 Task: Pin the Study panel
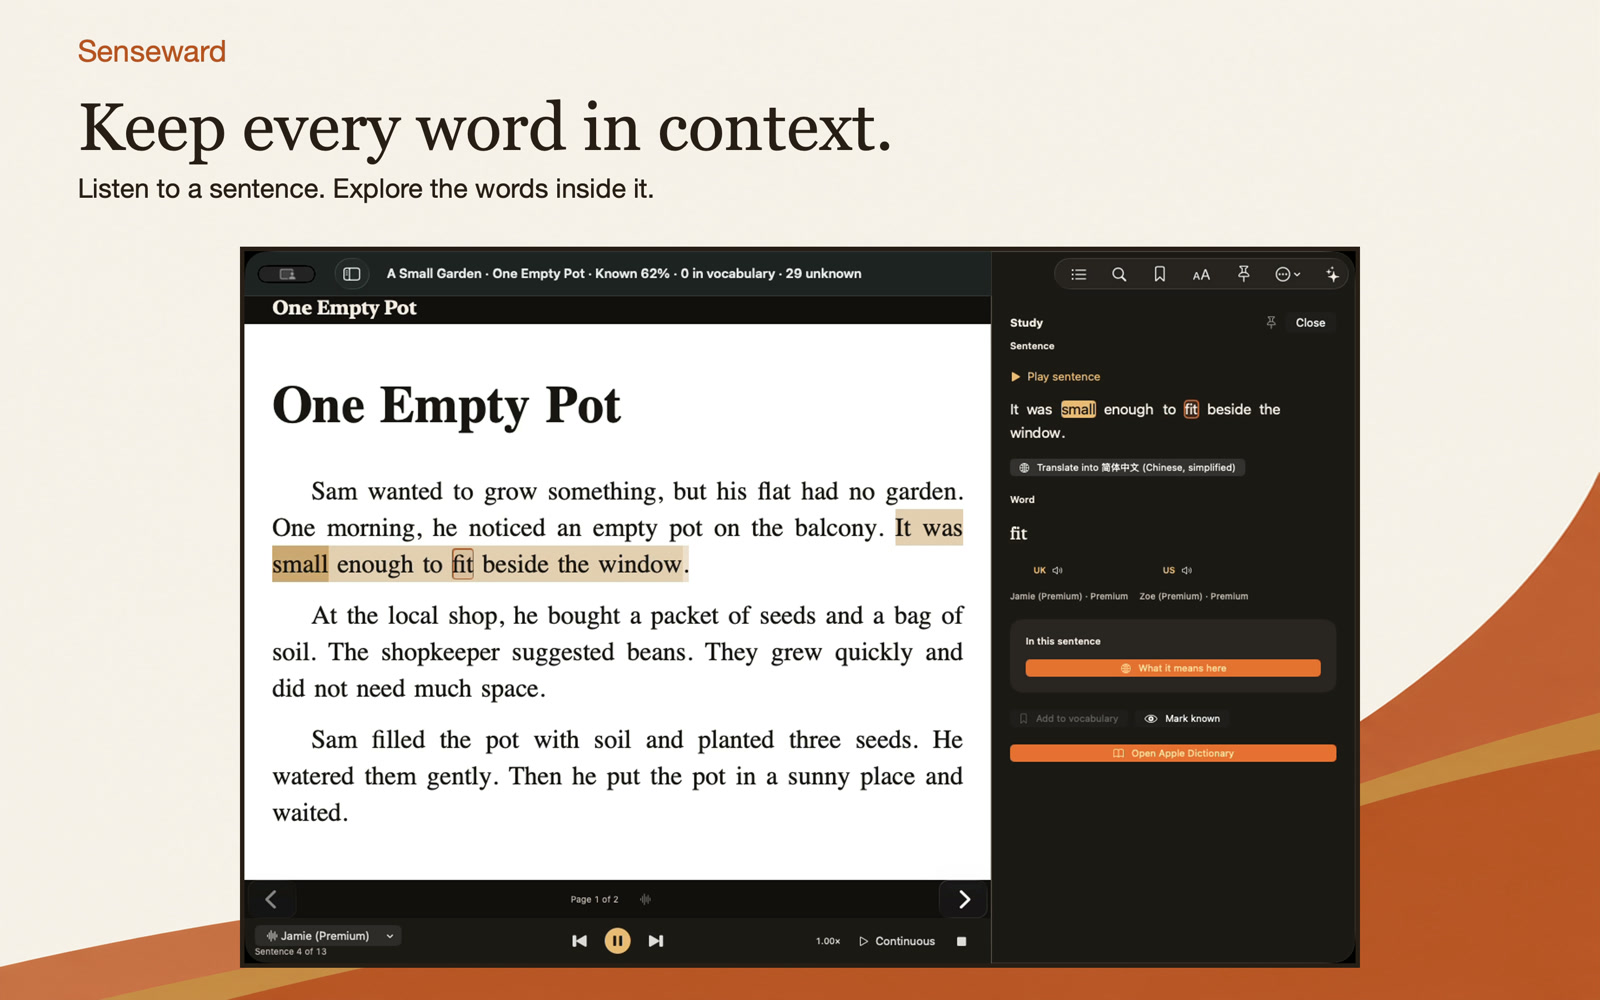click(x=1271, y=322)
